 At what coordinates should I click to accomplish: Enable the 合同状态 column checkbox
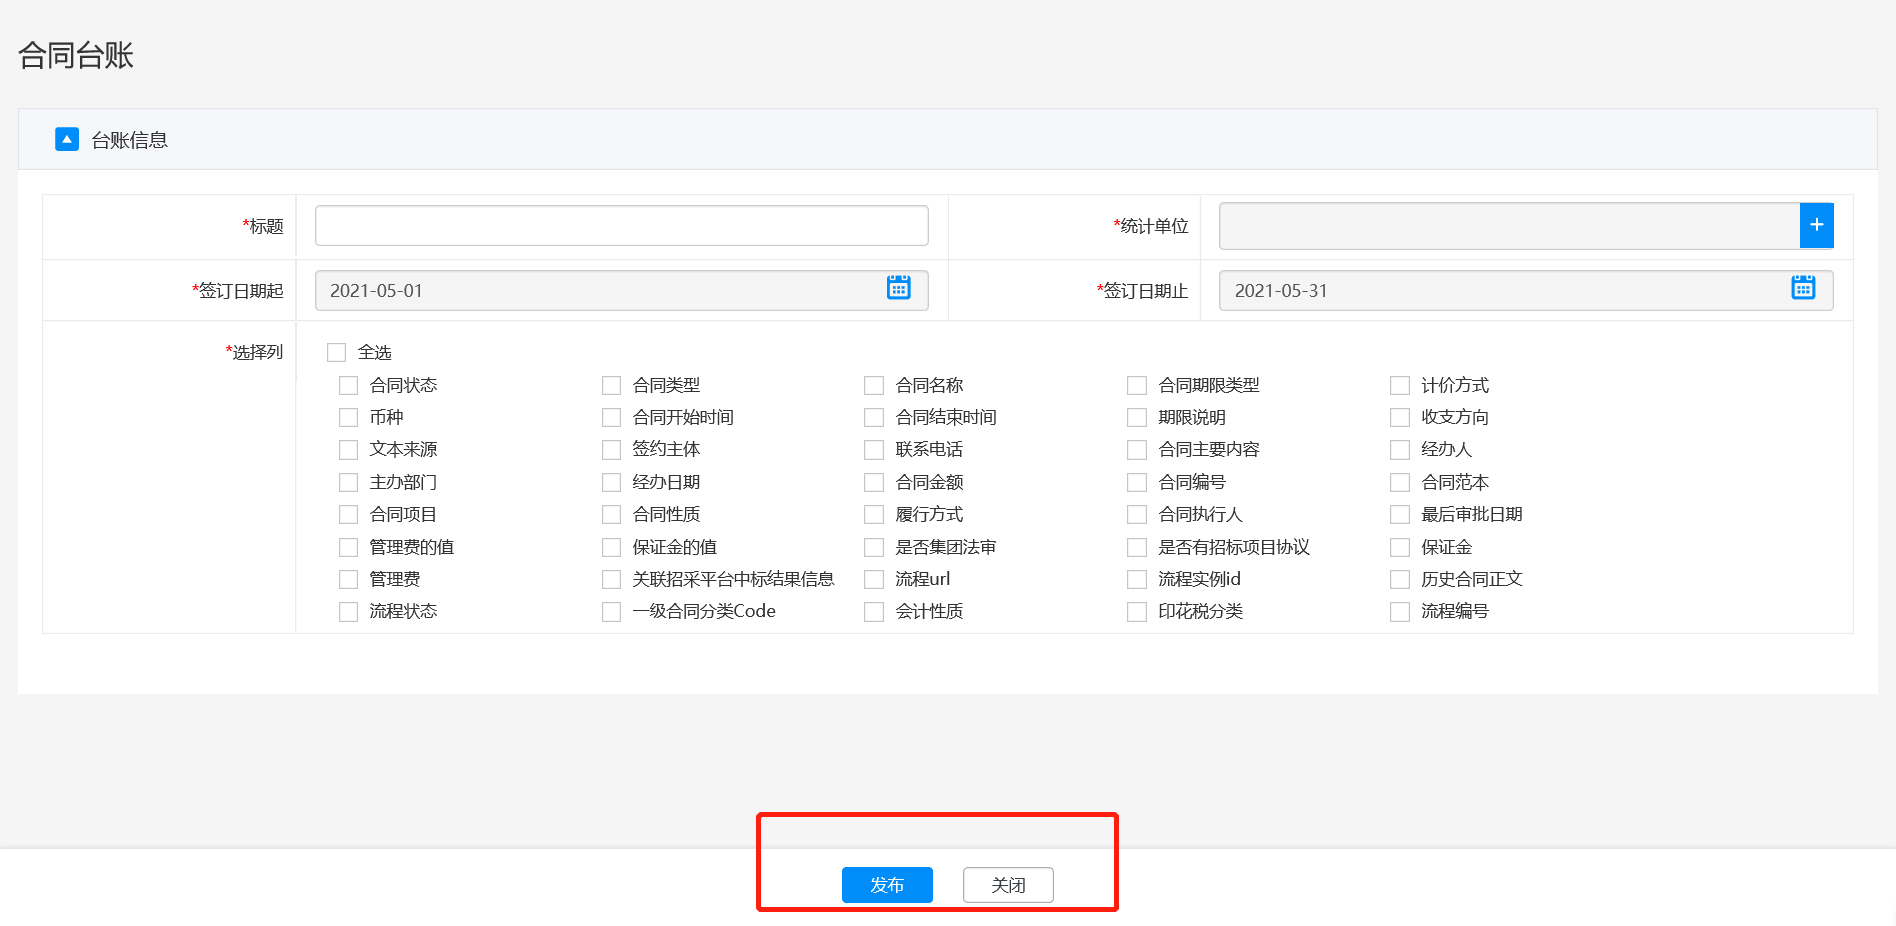(x=349, y=386)
